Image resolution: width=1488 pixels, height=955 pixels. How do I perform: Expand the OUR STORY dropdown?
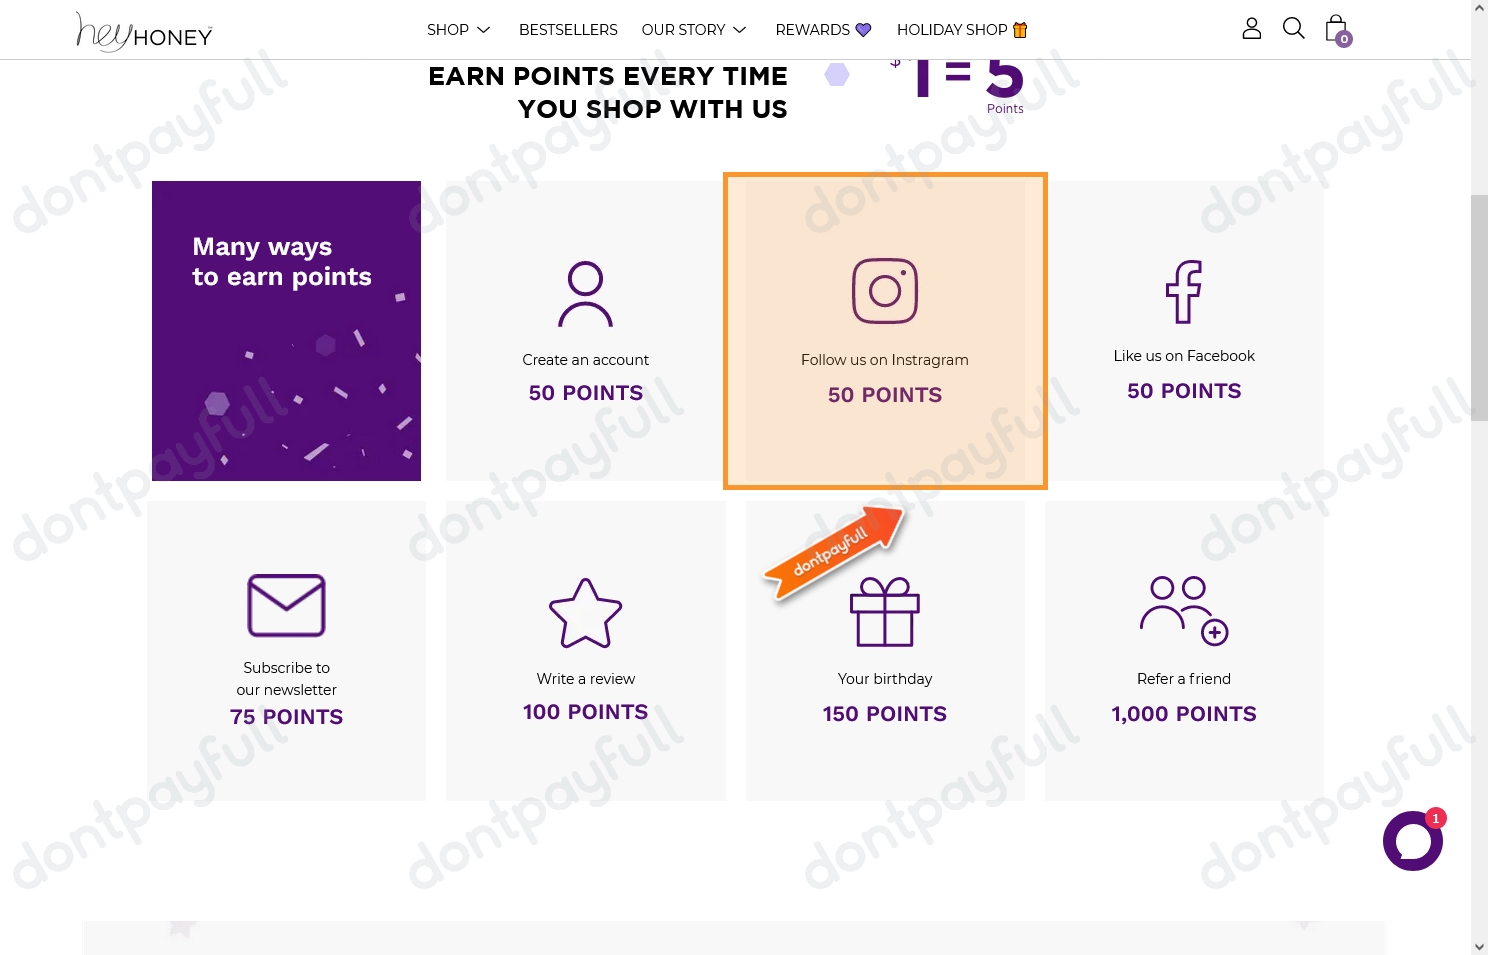point(693,29)
